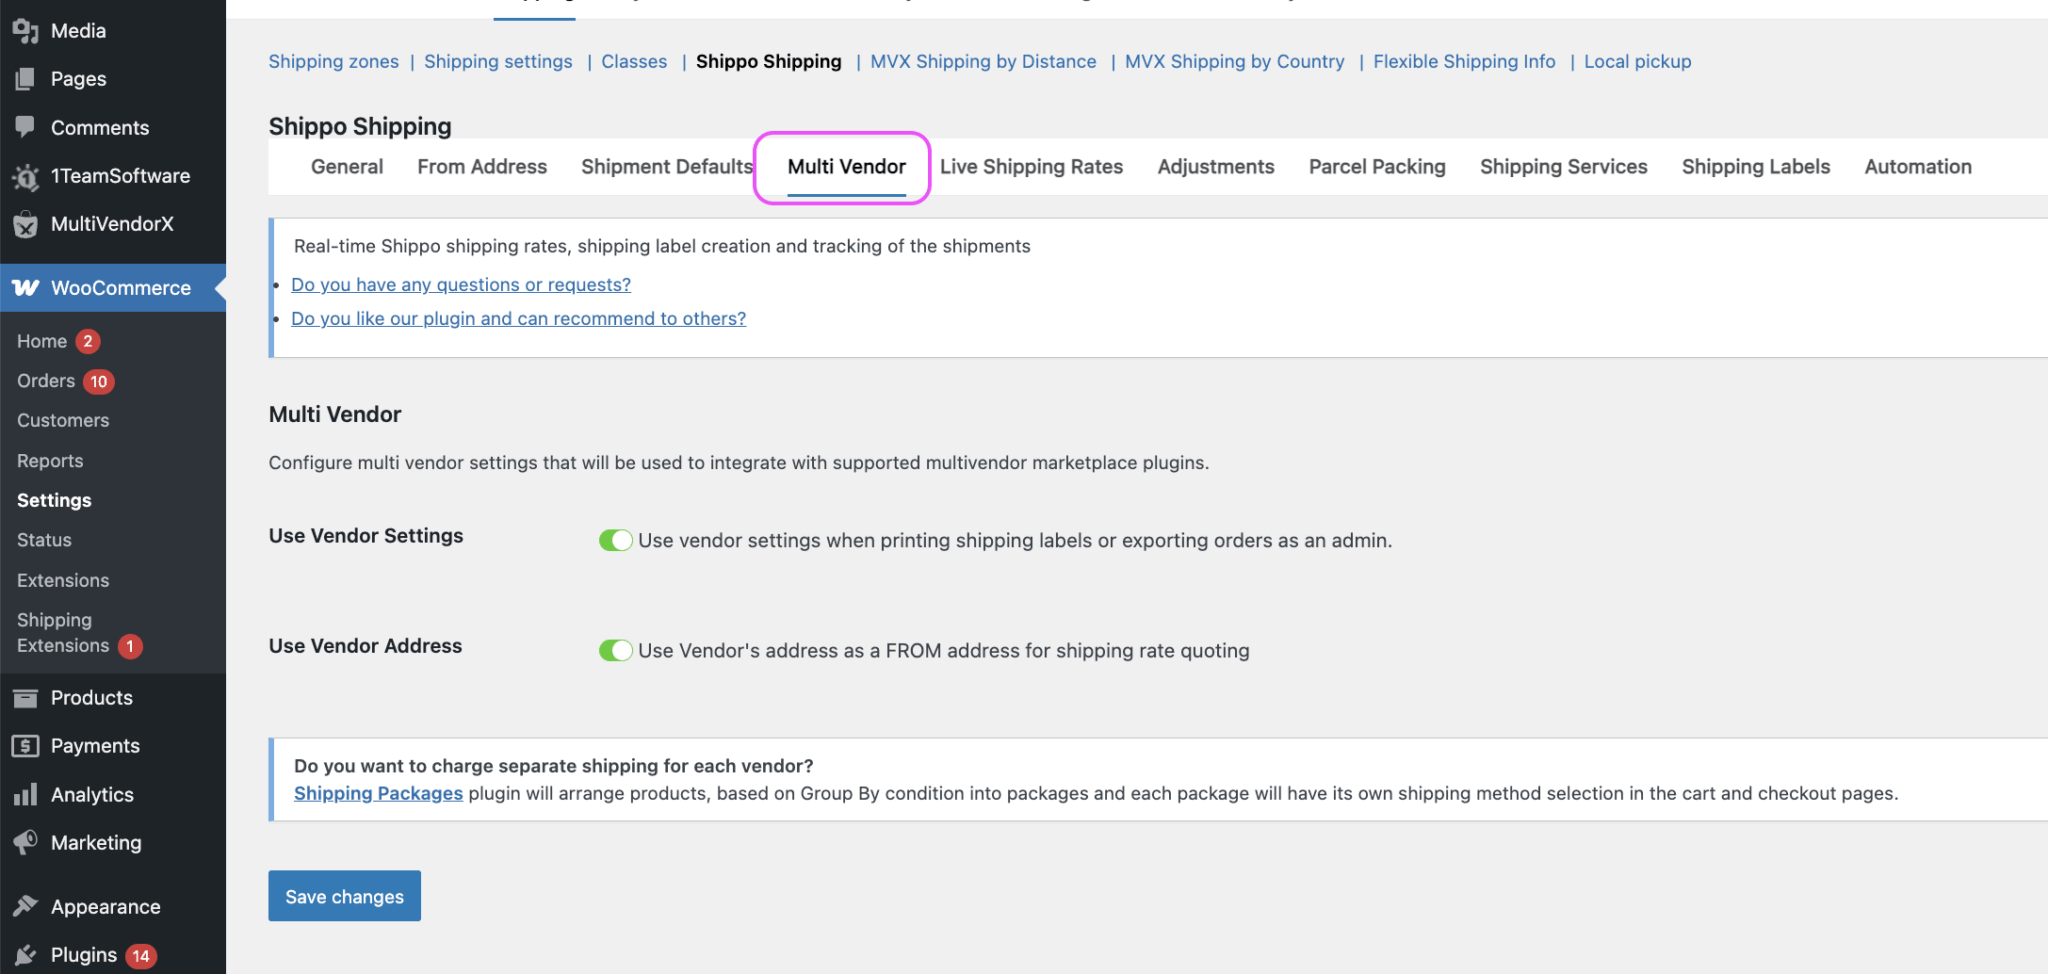Image resolution: width=2048 pixels, height=974 pixels.
Task: Switch to Shipping Services tab
Action: coord(1563,167)
